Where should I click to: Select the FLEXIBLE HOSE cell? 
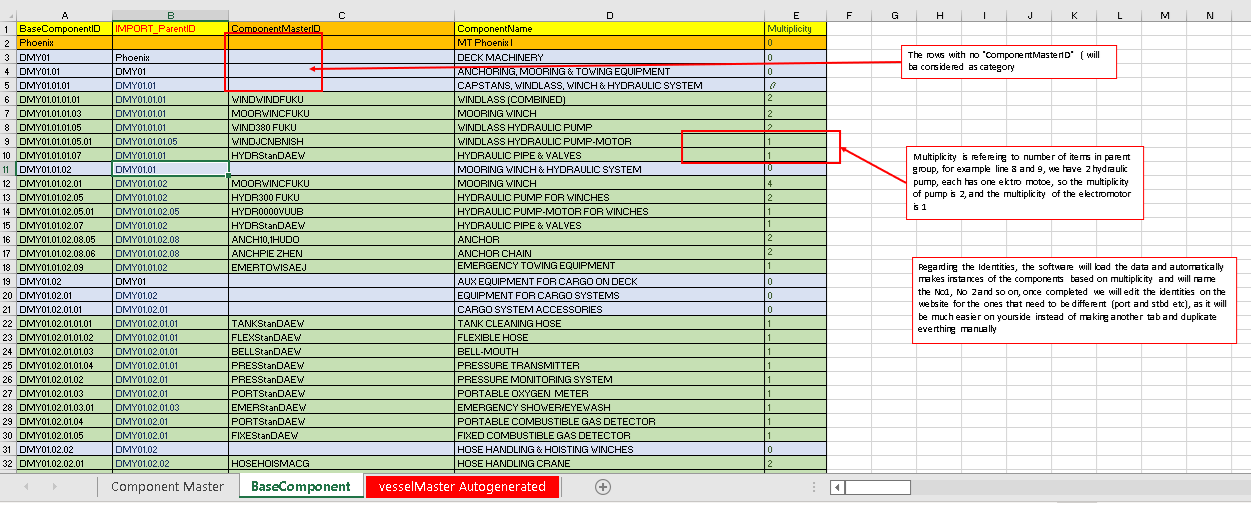(609, 337)
